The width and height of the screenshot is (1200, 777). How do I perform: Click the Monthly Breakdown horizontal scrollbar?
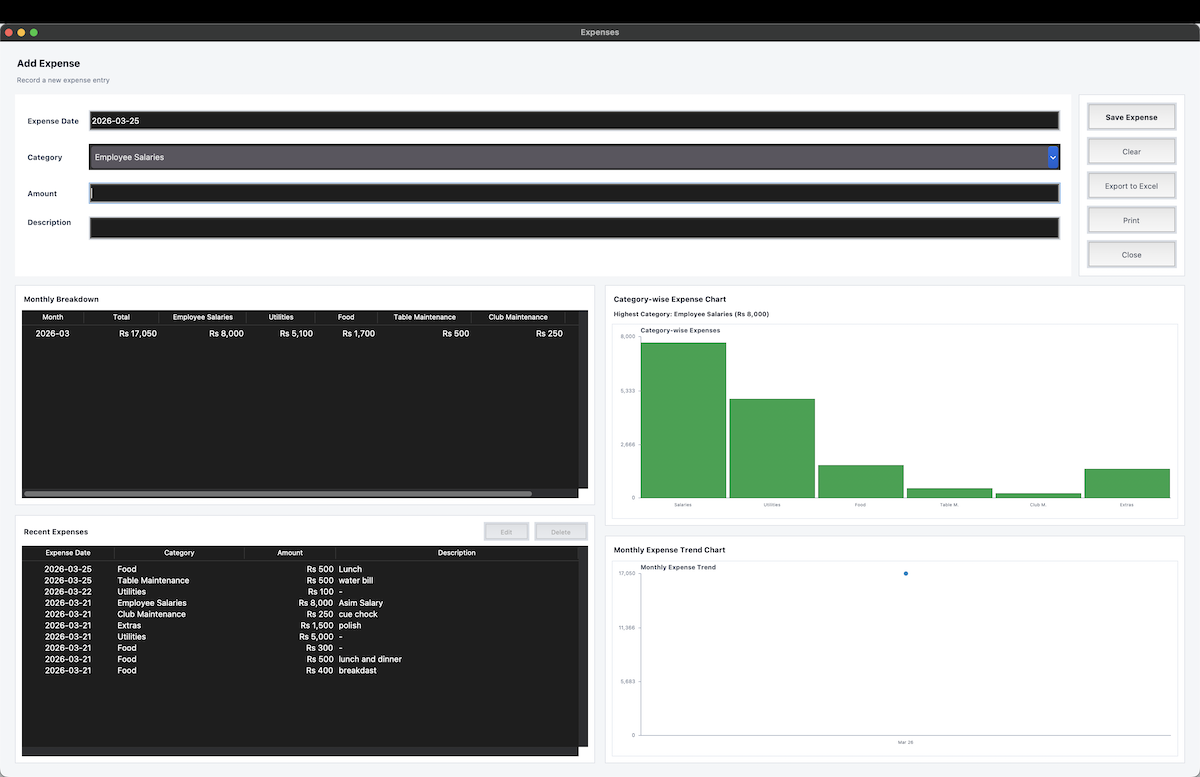click(278, 493)
